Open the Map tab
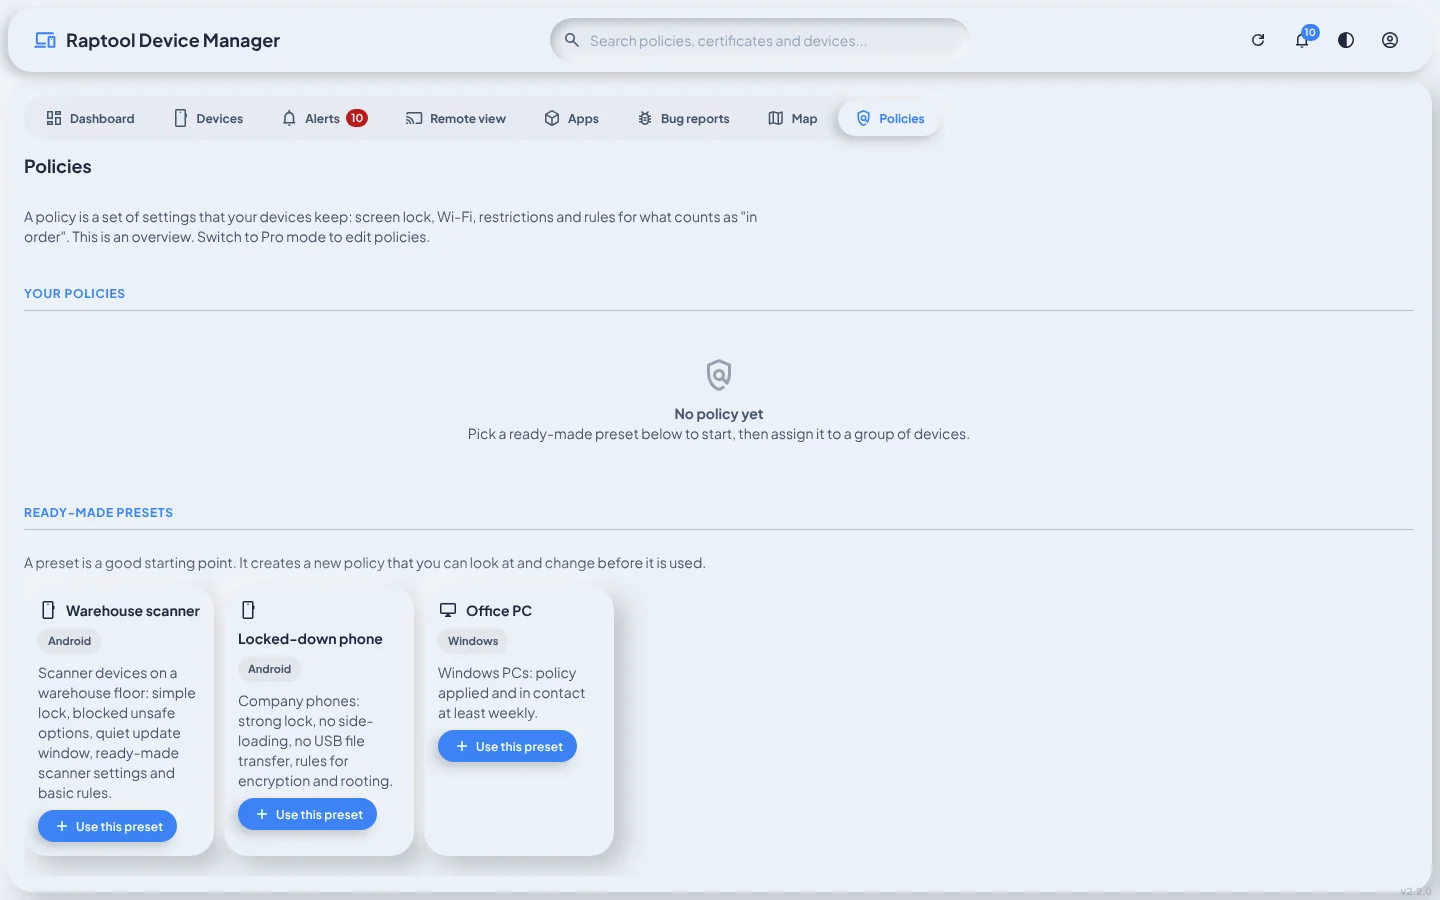1440x900 pixels. coord(792,118)
